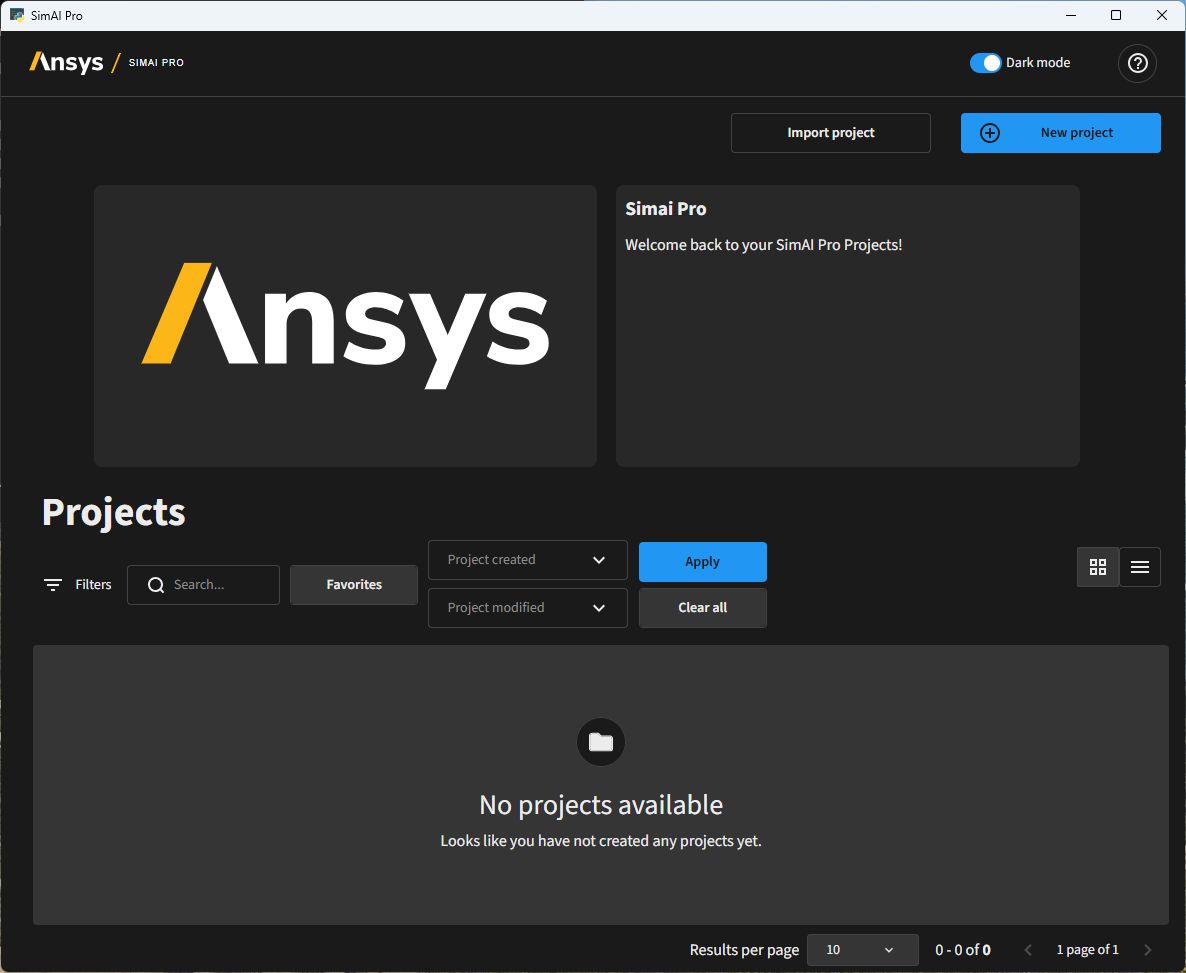
Task: Go to previous page arrow
Action: click(1028, 950)
